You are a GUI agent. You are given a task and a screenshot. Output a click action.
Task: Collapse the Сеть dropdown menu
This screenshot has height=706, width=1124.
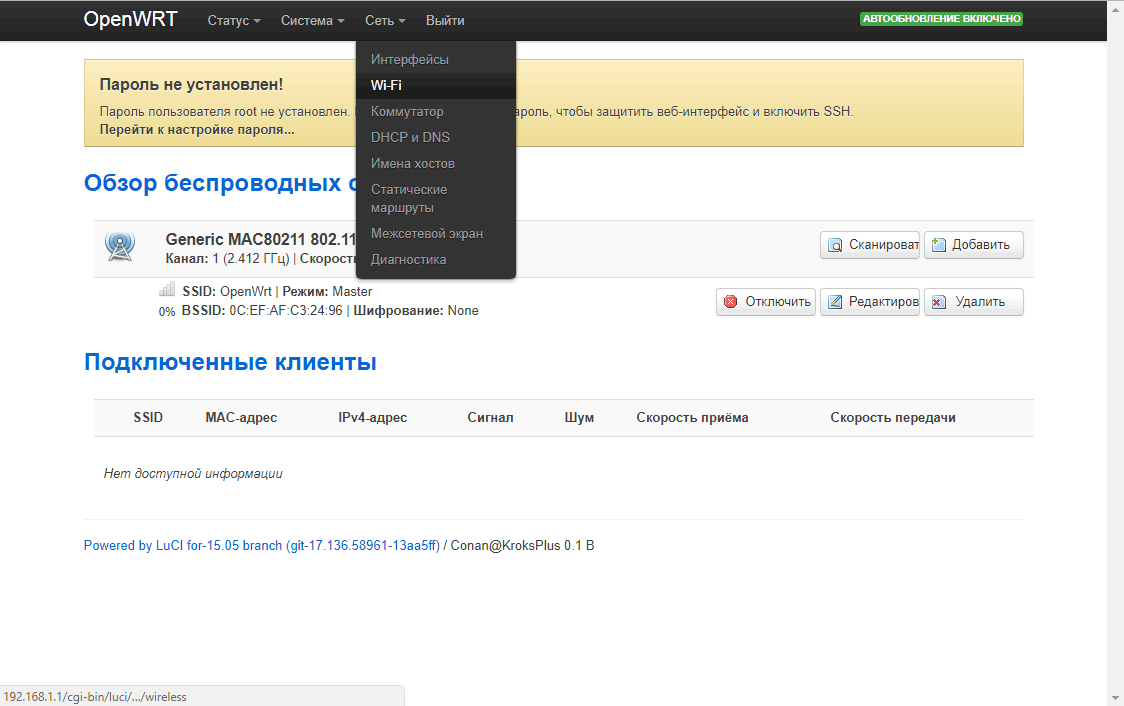[385, 21]
